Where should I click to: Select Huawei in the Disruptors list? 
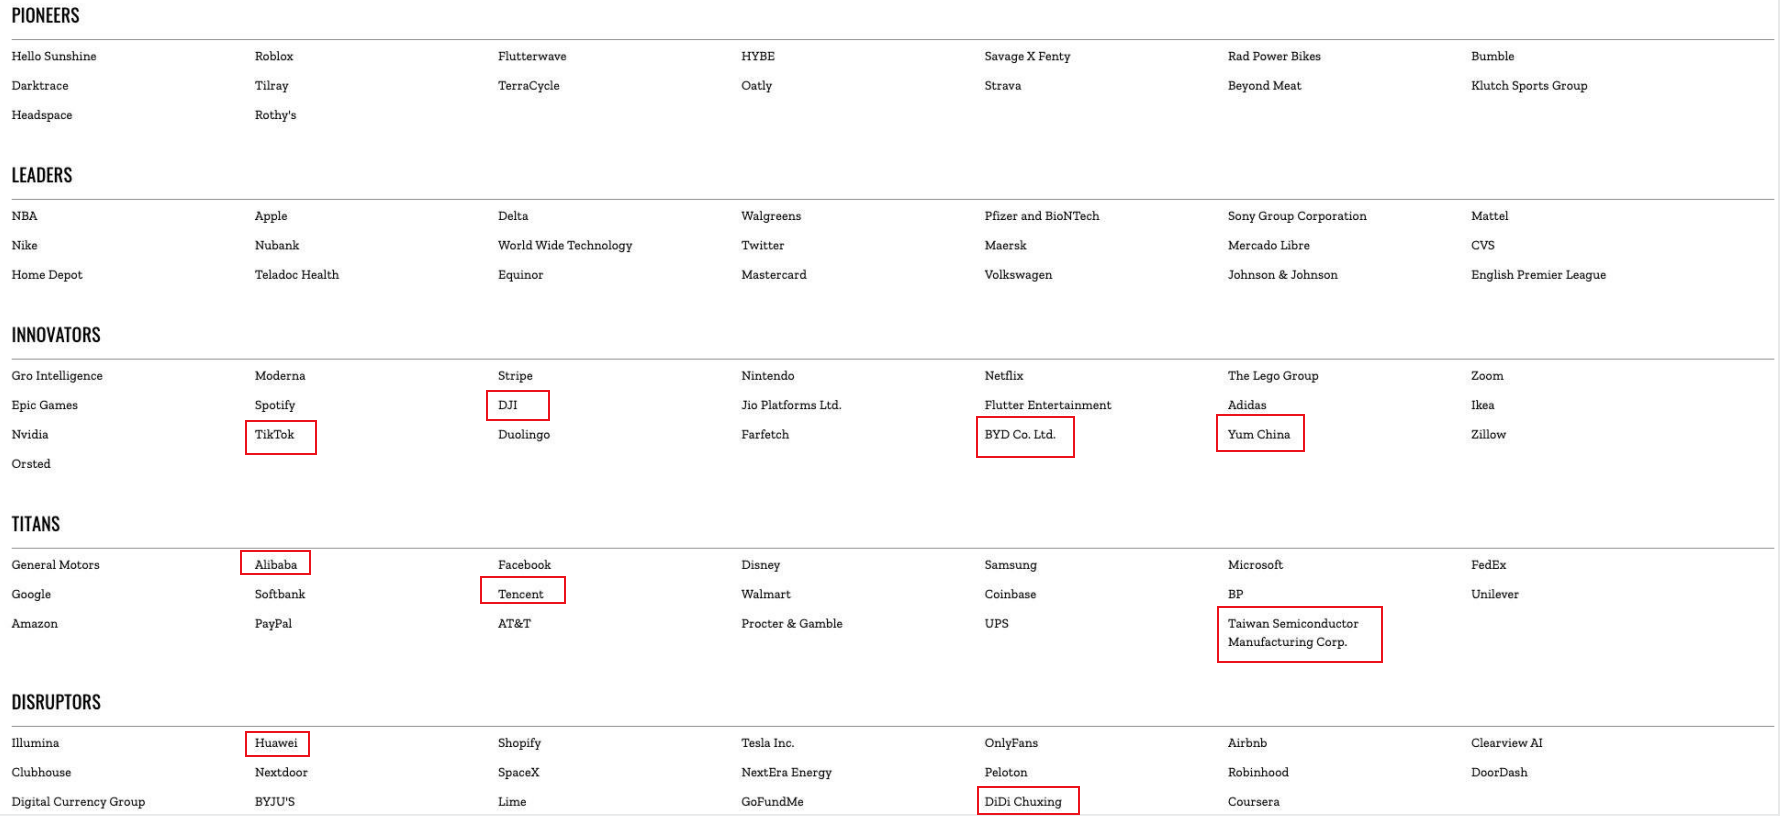(276, 743)
